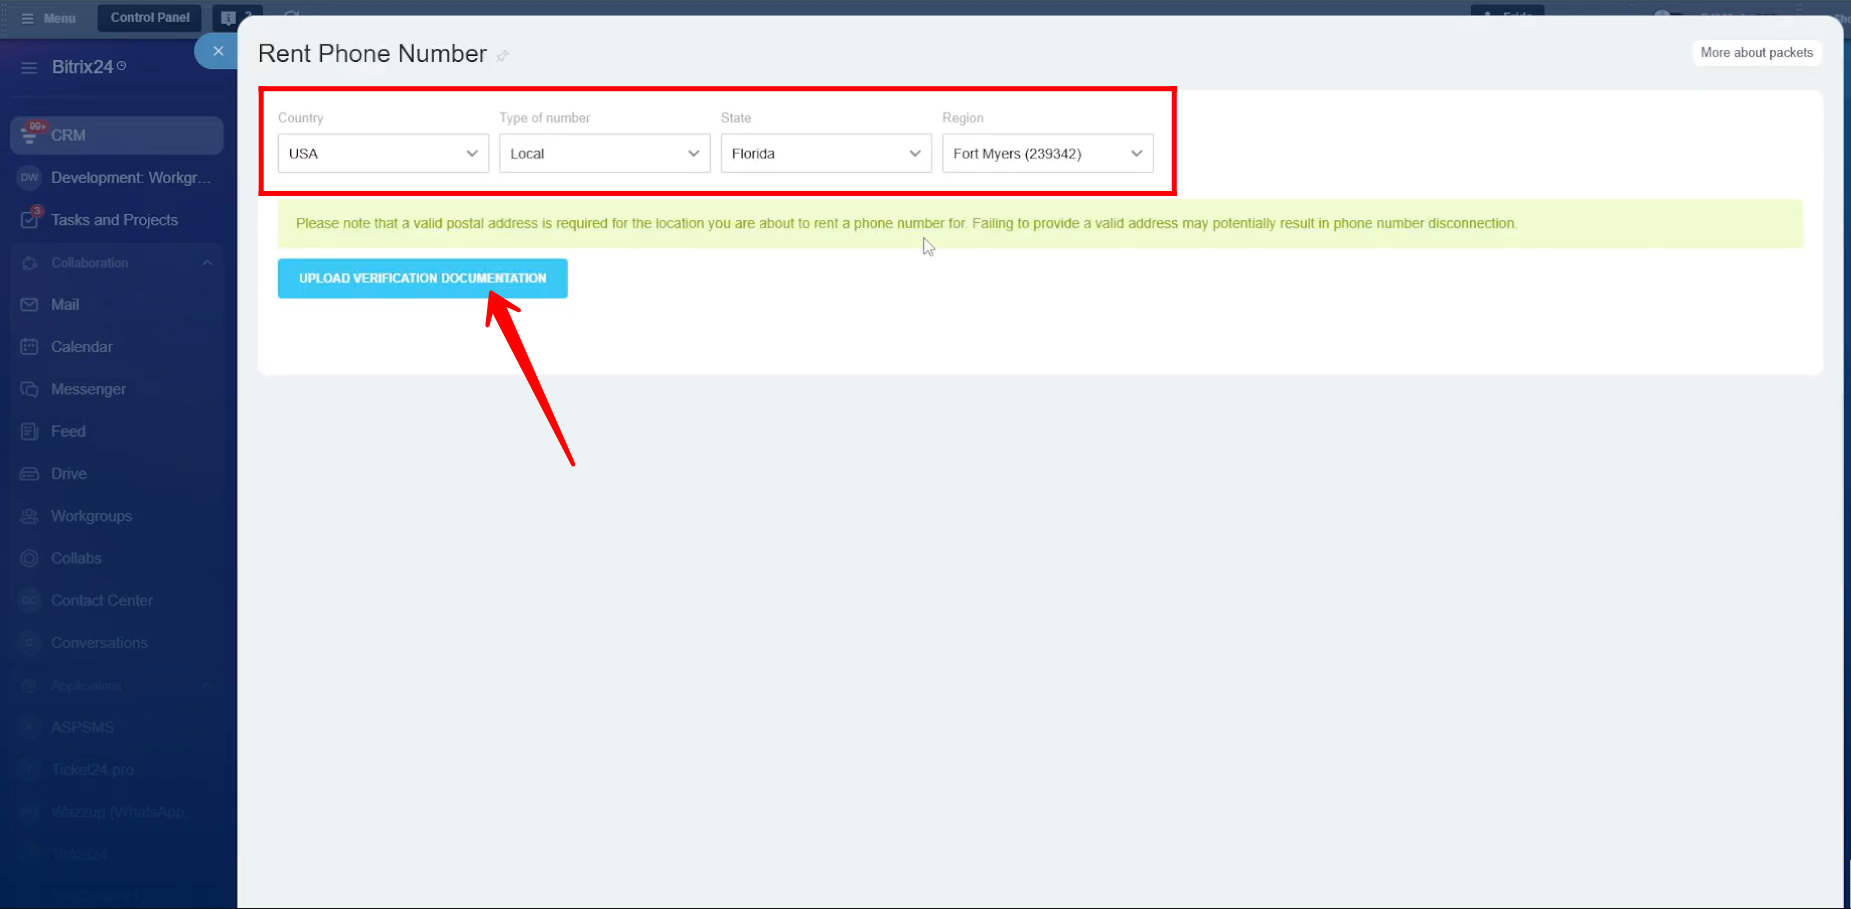Toggle the Bitrix24 sidebar hamburger icon
Screen dimensions: 1851x909
coord(29,67)
